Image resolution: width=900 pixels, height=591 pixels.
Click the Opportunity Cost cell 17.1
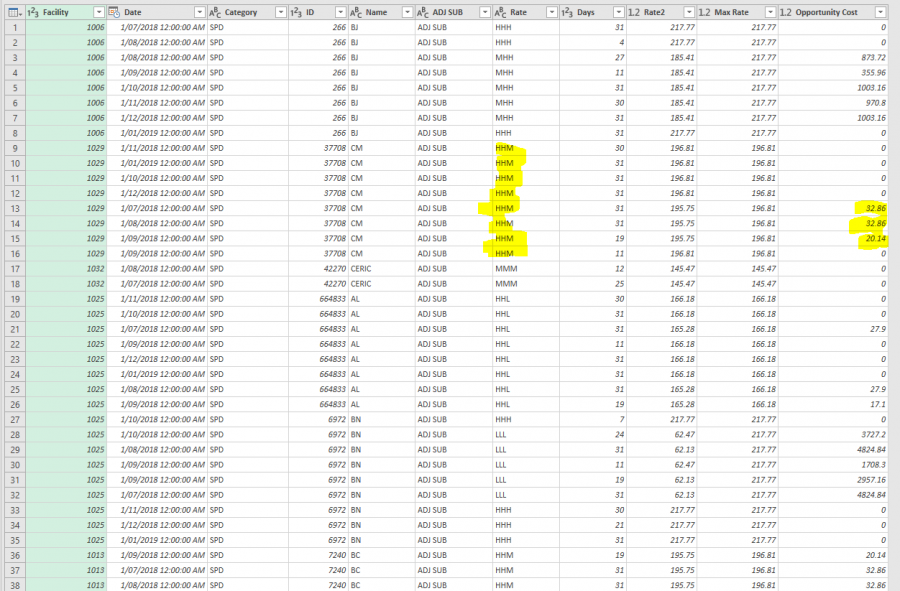[833, 404]
